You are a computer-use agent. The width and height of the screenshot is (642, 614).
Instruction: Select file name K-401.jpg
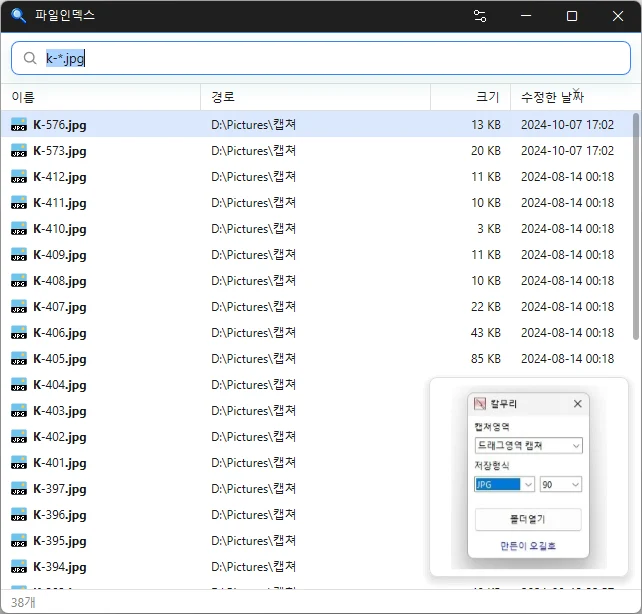[60, 463]
